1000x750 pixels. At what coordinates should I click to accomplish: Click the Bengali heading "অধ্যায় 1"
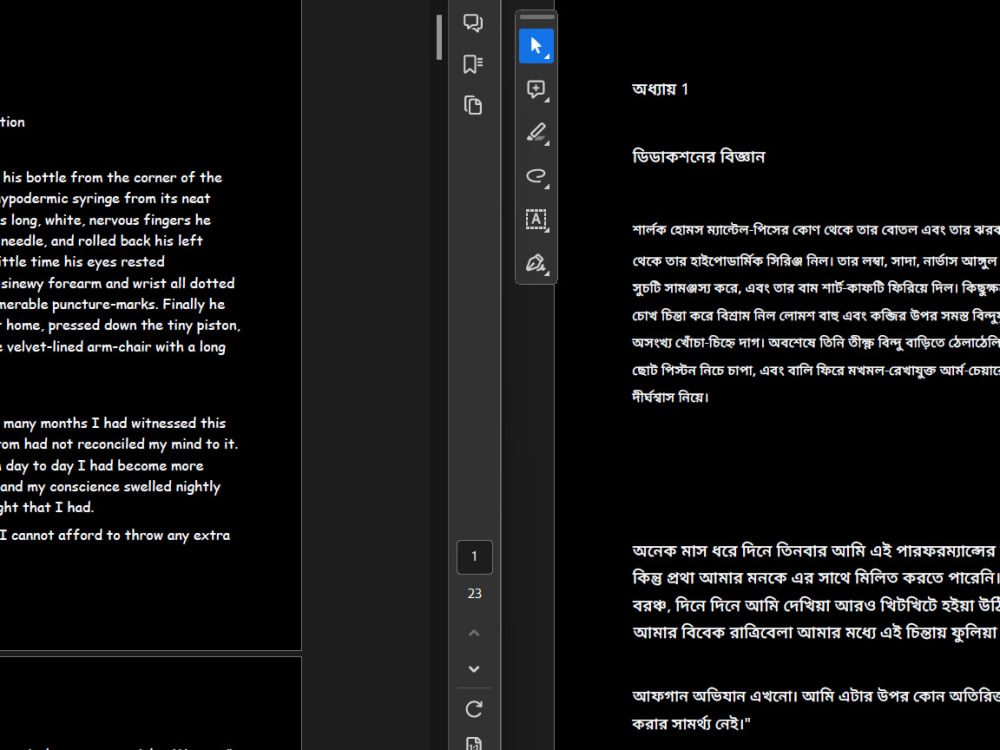[x=660, y=89]
